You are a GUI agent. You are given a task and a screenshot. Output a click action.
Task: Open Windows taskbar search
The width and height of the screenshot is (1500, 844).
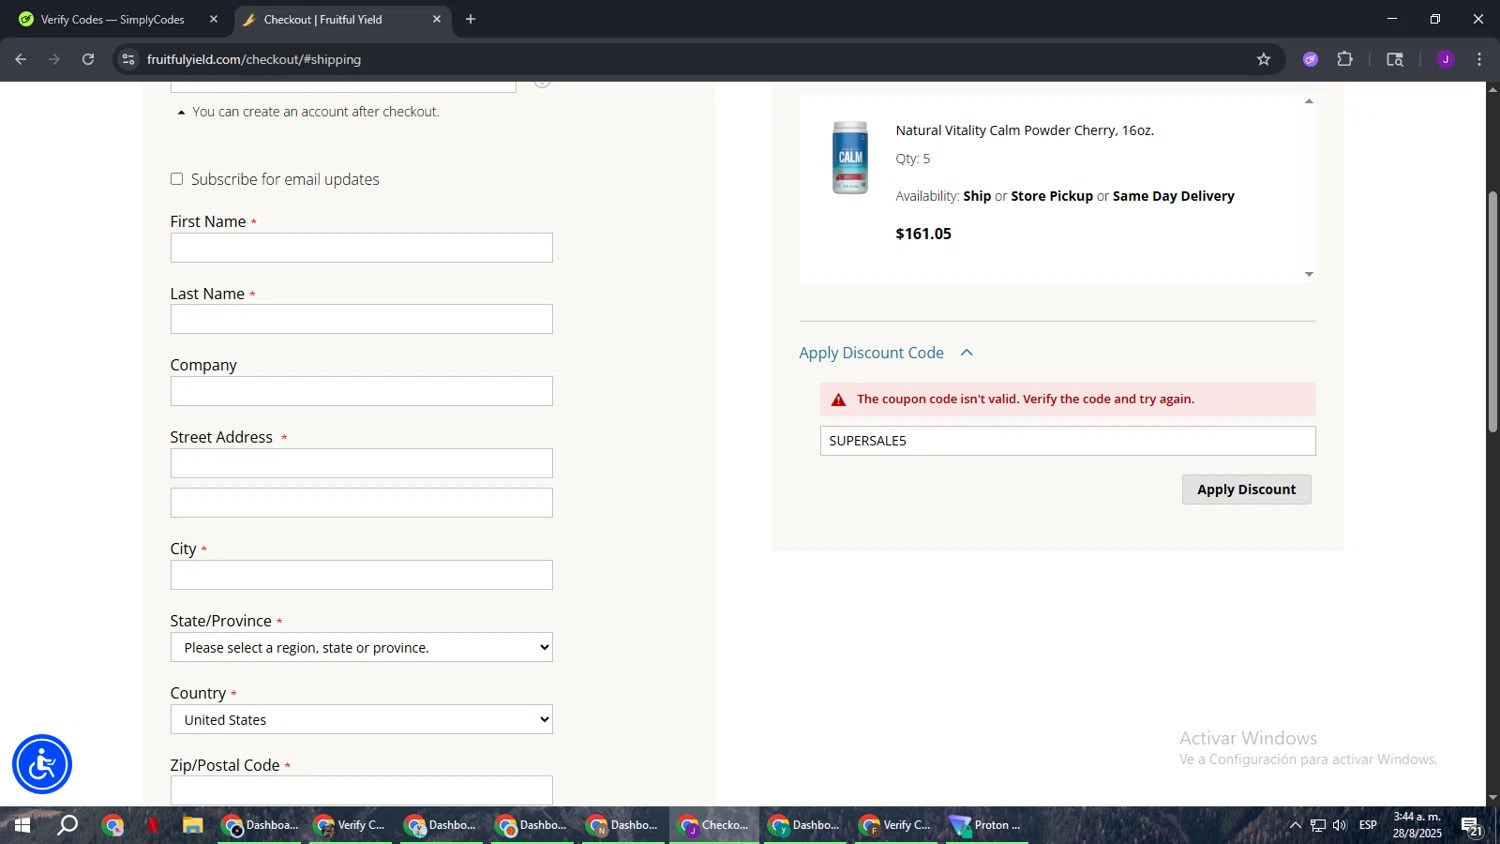coord(68,825)
